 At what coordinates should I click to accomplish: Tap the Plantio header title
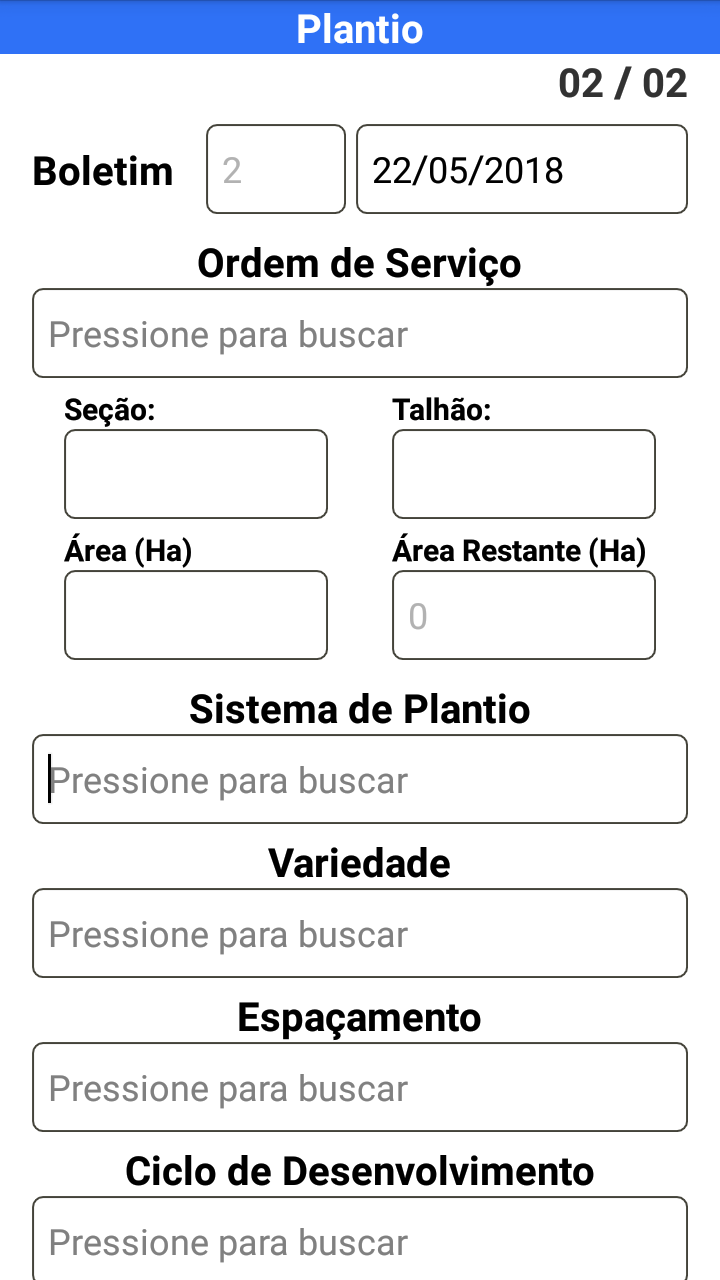click(360, 29)
